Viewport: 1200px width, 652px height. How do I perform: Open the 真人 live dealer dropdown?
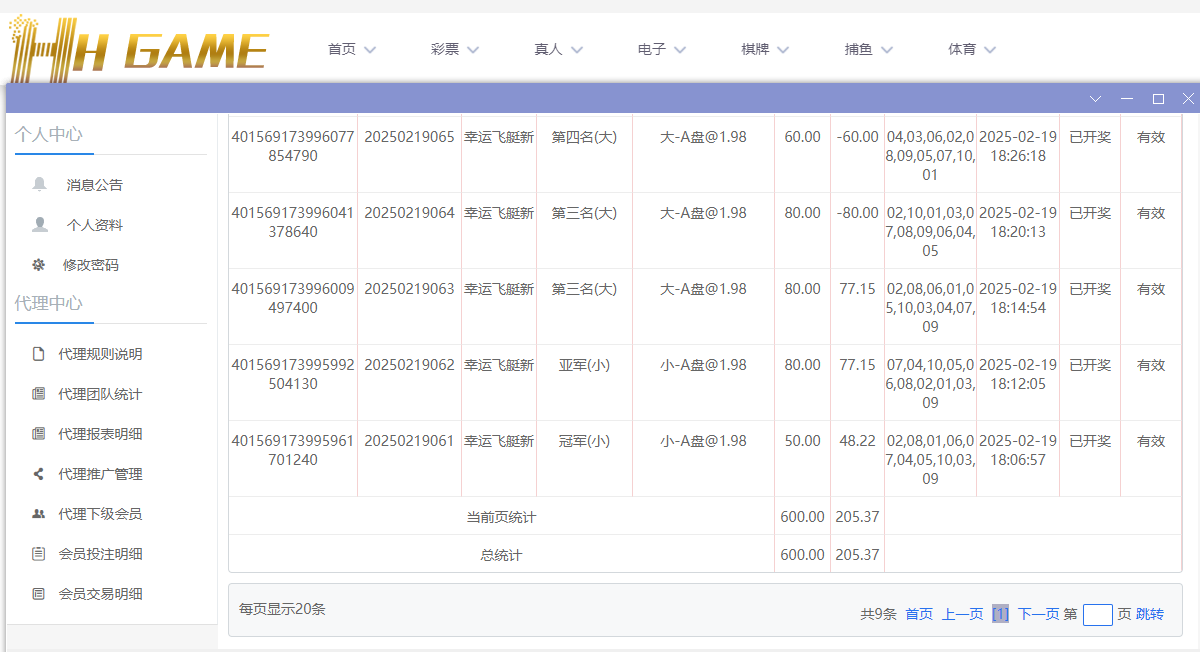[558, 48]
